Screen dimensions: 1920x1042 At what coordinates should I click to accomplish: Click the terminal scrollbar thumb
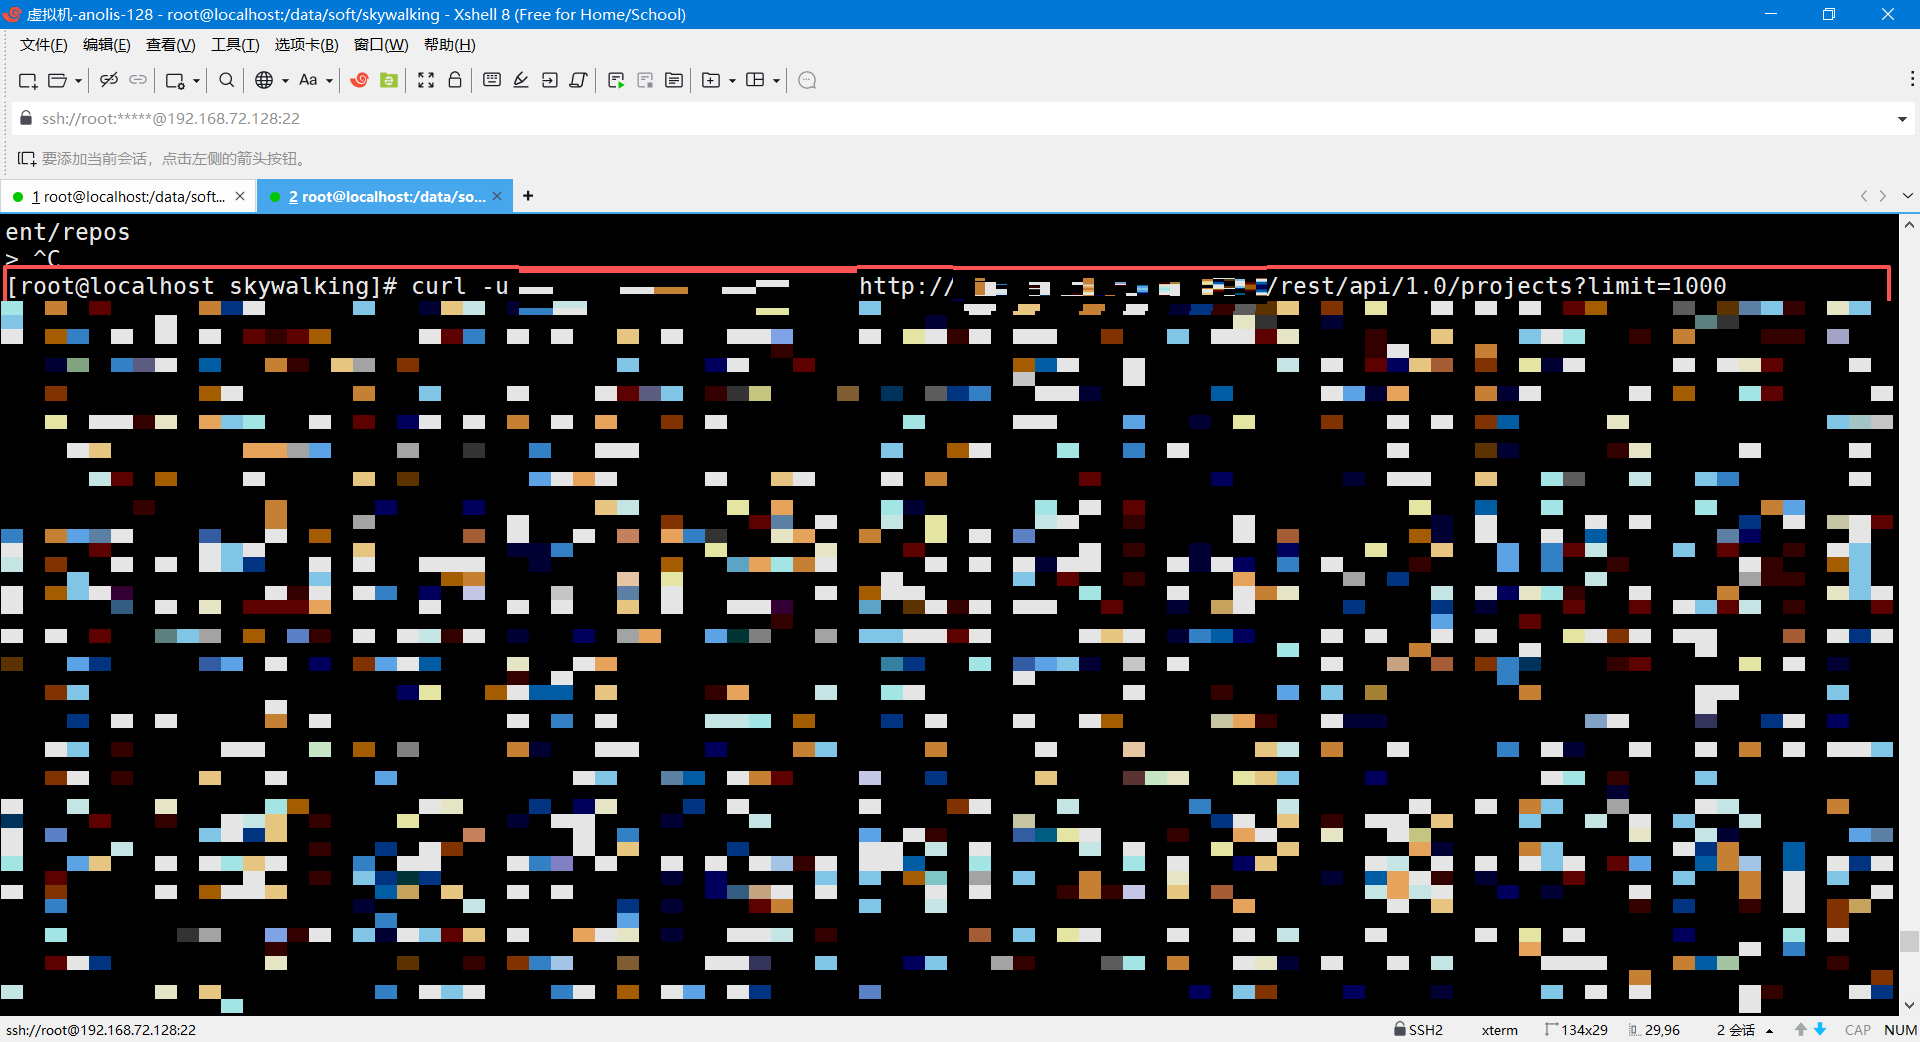pyautogui.click(x=1909, y=941)
